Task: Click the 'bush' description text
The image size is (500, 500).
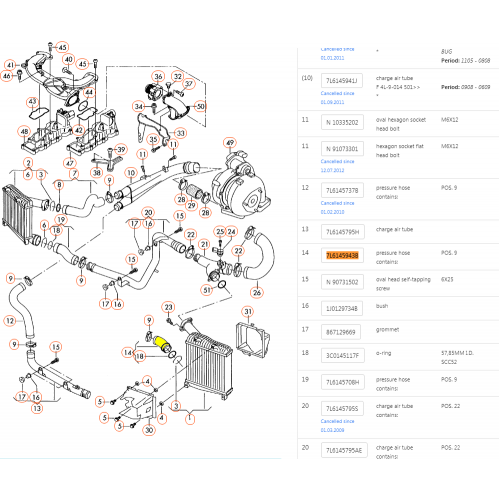Action: tap(382, 306)
